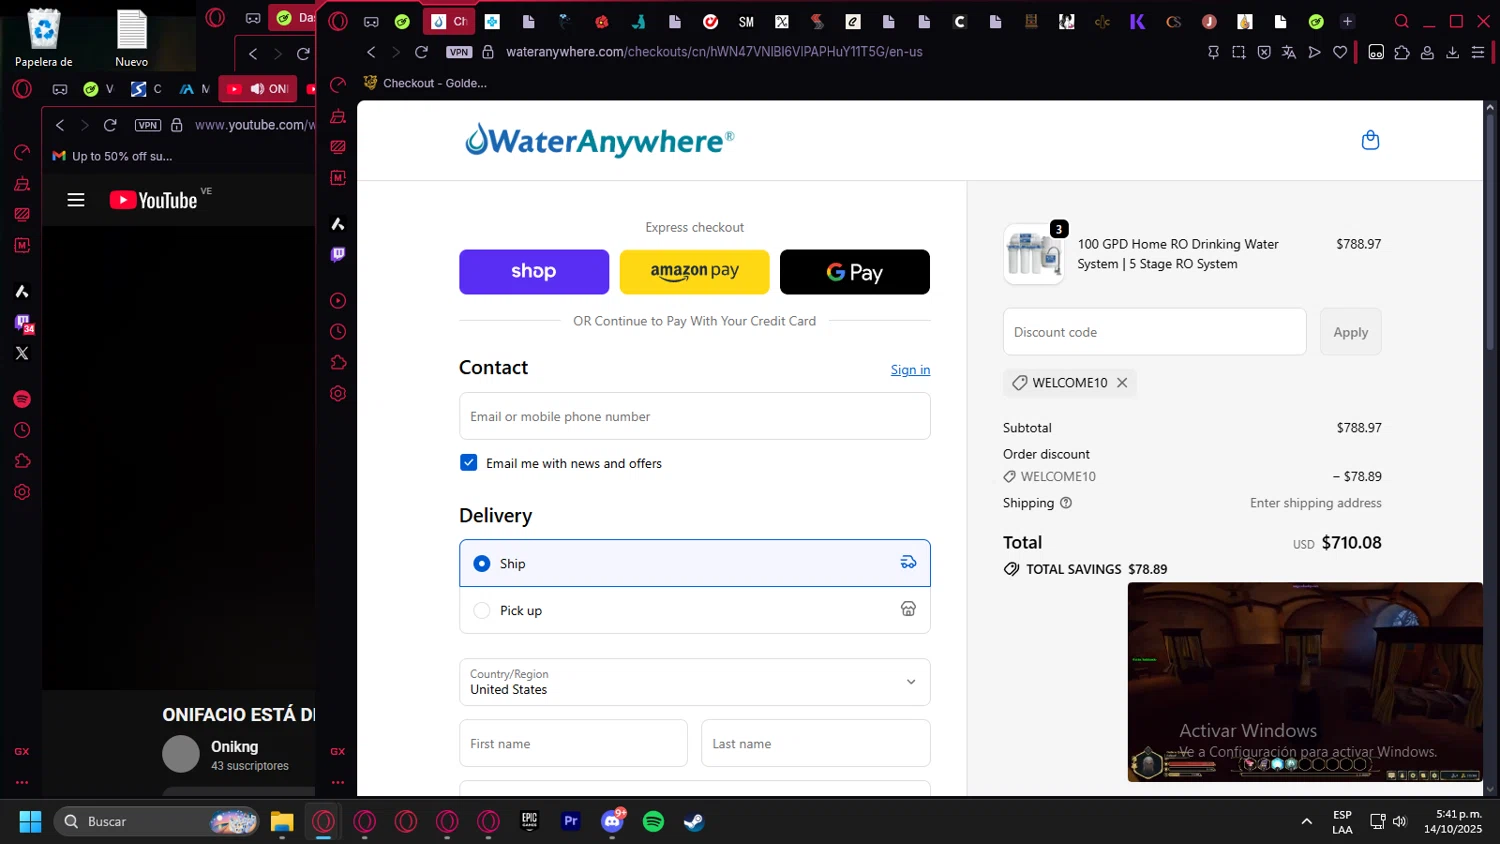The height and width of the screenshot is (844, 1500).
Task: Click the YouTube logo in back window
Action: (x=154, y=200)
